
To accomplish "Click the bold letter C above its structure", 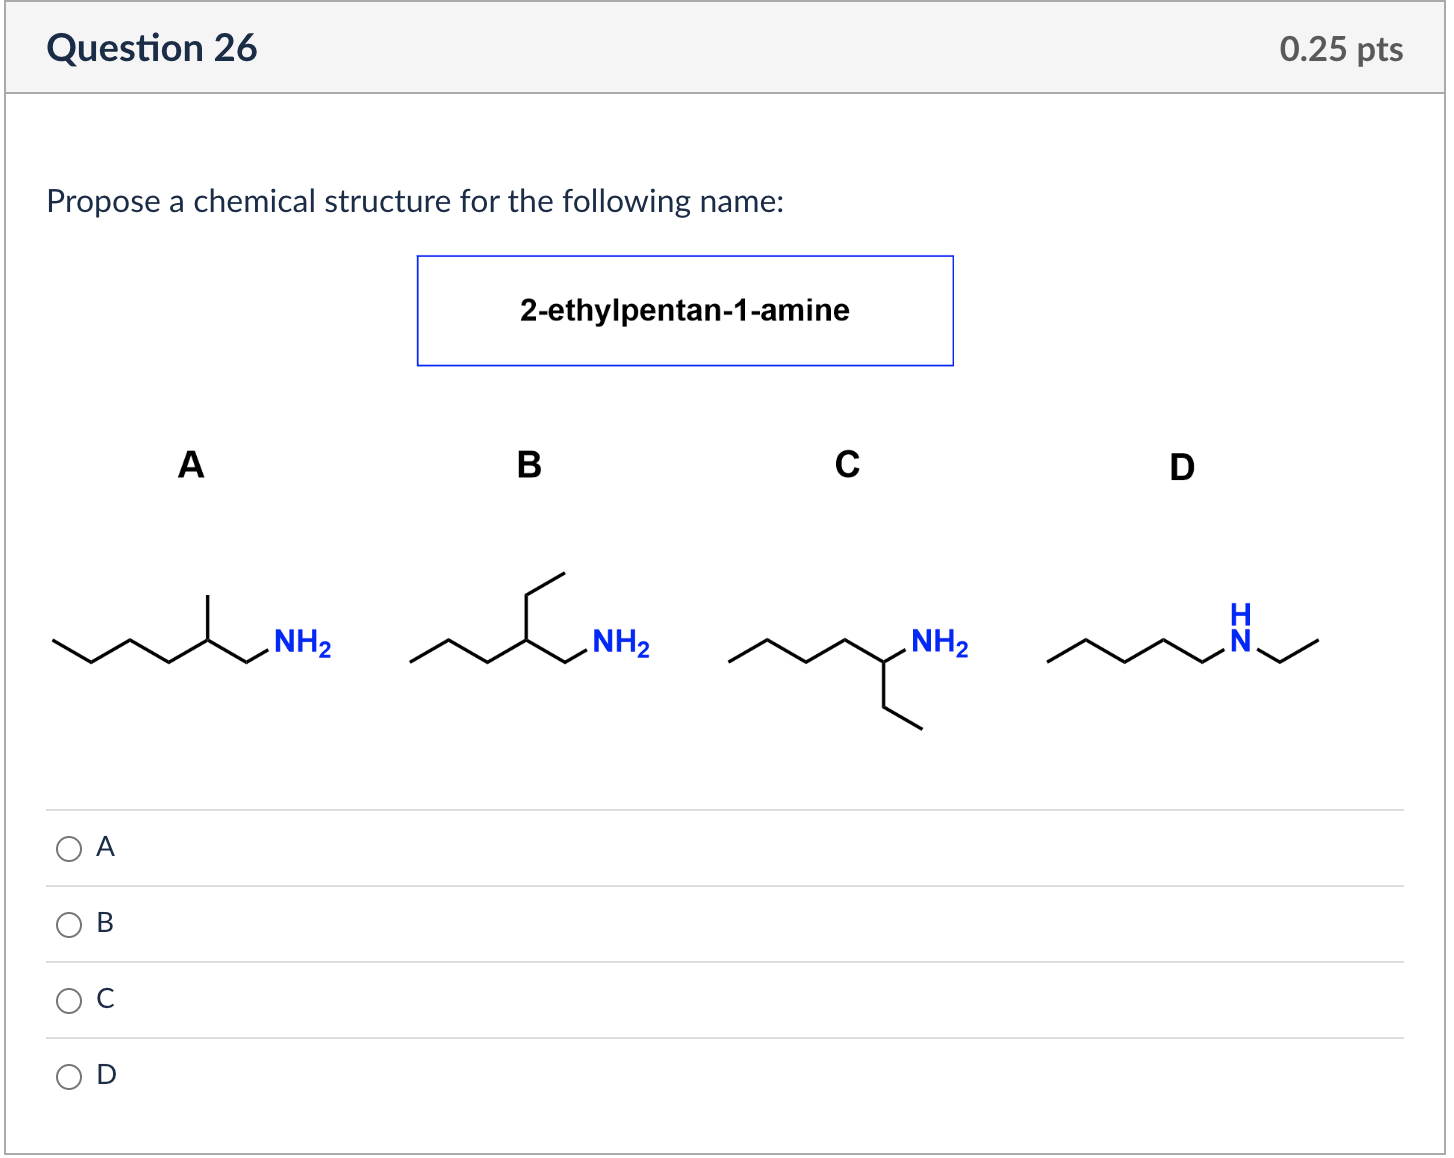I will (847, 464).
